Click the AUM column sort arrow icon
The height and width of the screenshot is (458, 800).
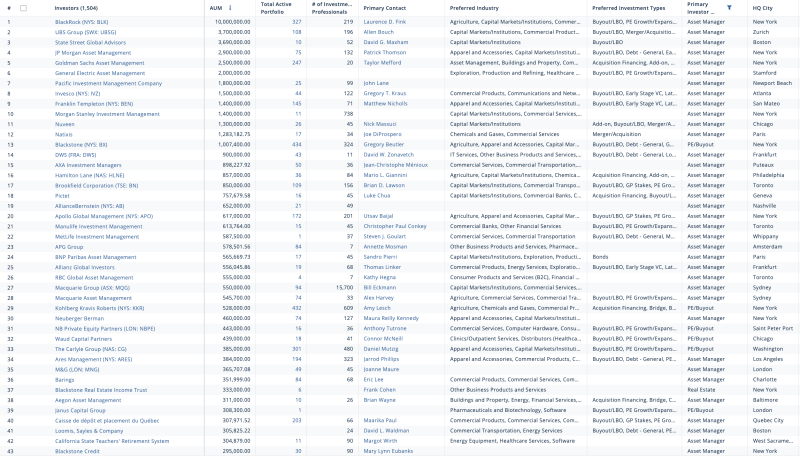[x=230, y=8]
